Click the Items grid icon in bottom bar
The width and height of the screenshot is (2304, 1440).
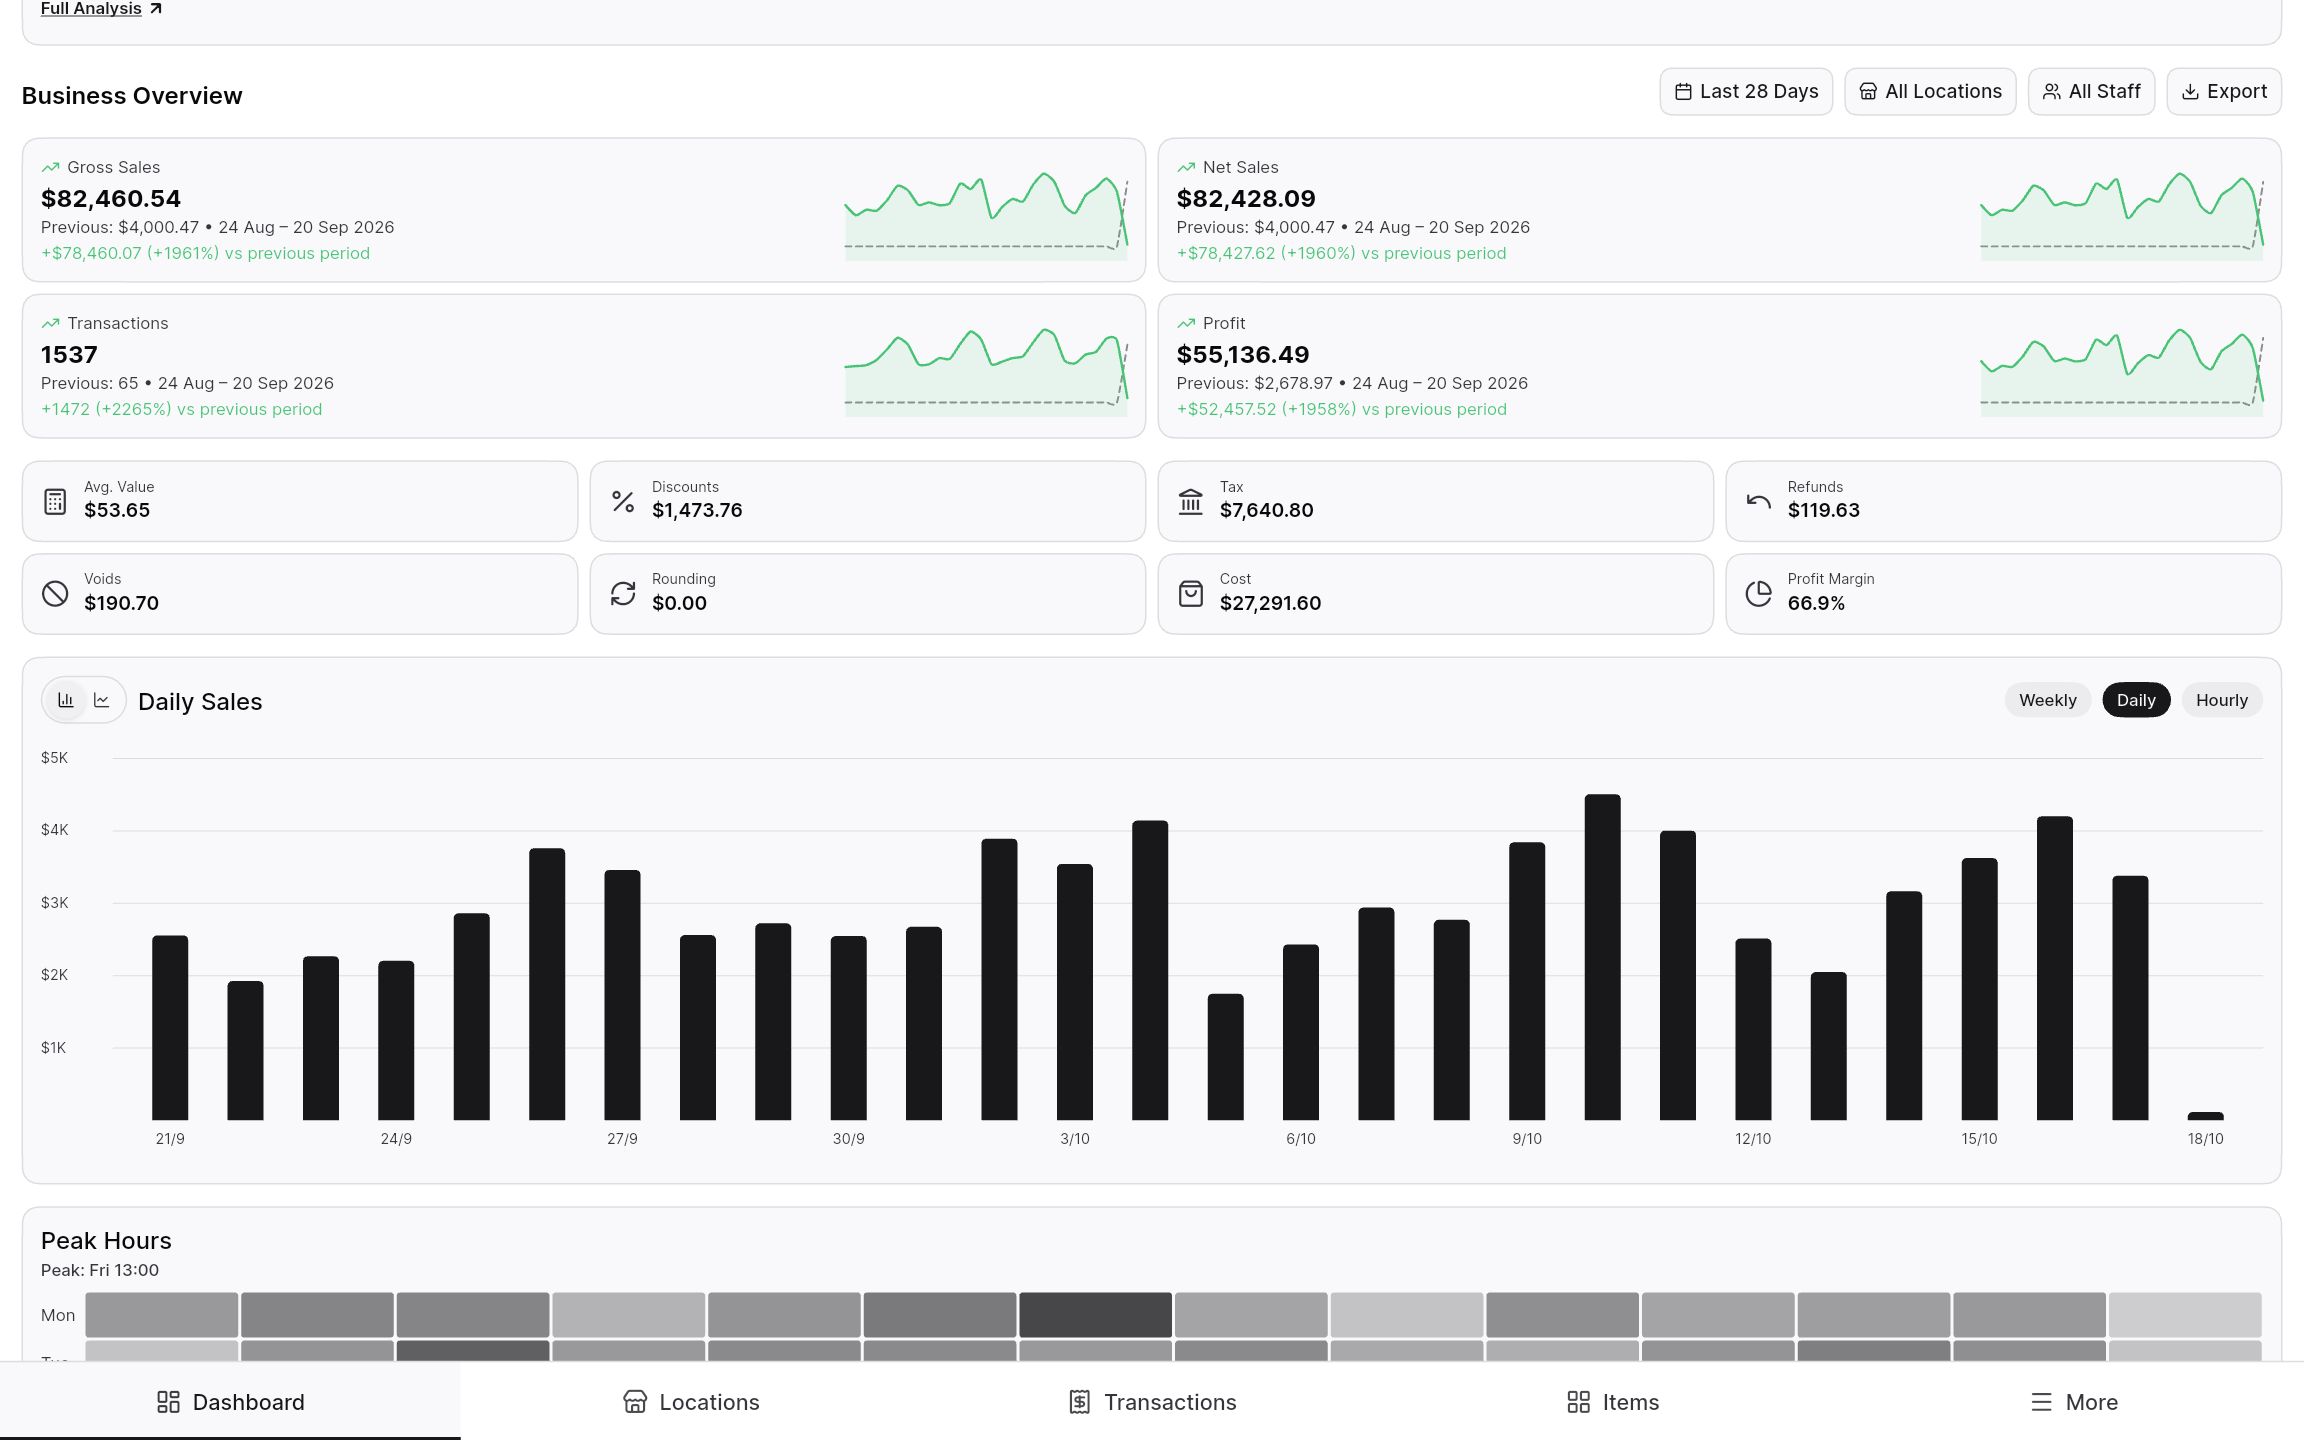(1578, 1402)
